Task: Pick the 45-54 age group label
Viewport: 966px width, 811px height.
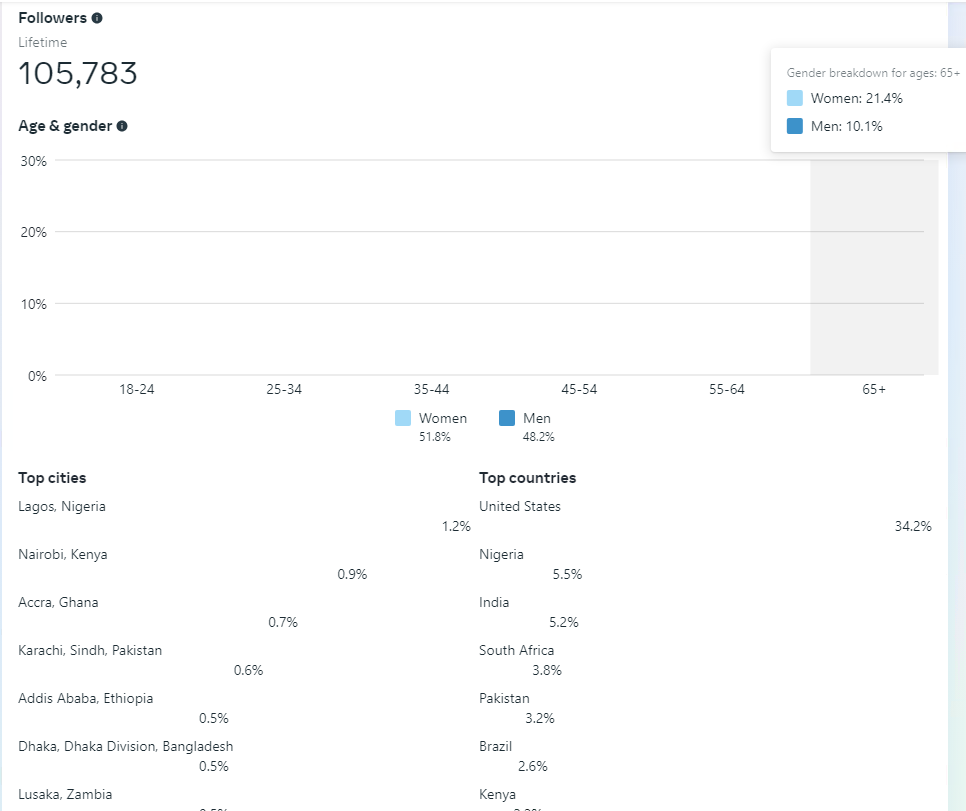Action: (579, 389)
